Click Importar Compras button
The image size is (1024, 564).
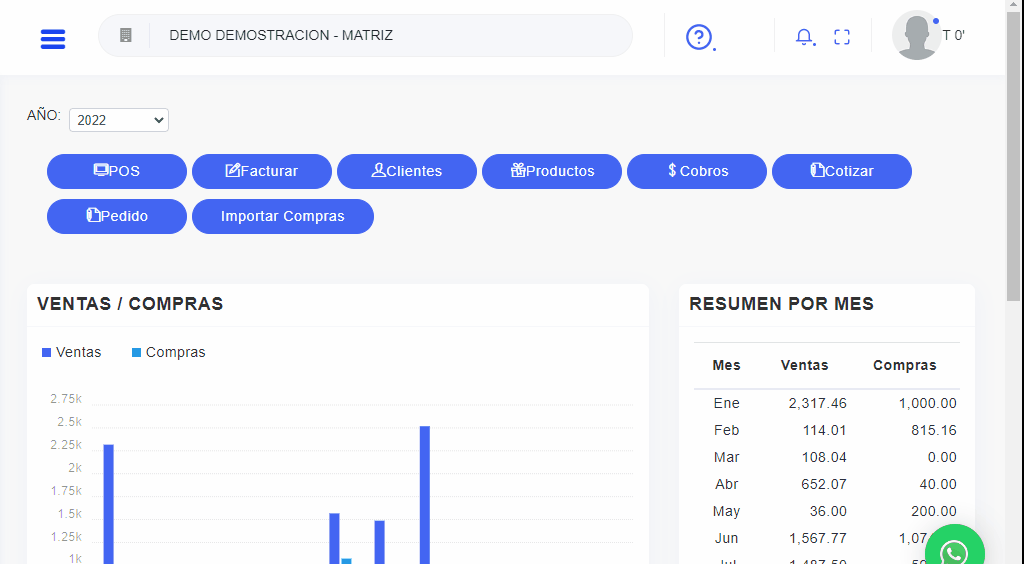click(x=283, y=216)
